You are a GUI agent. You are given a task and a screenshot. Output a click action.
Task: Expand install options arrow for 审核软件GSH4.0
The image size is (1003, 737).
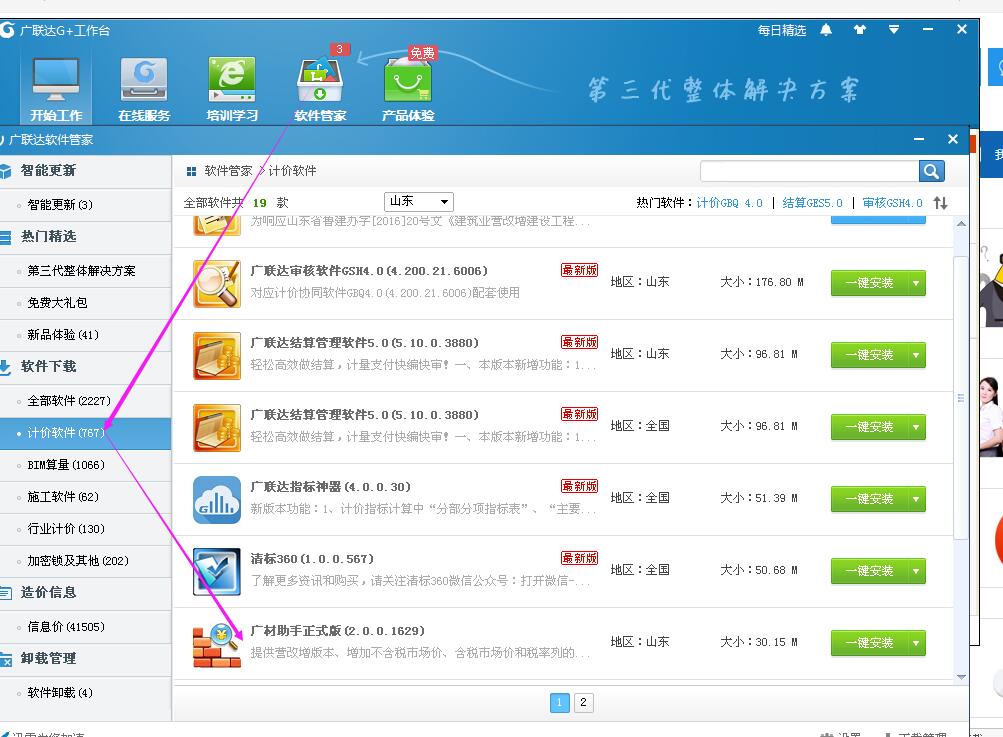click(x=917, y=283)
